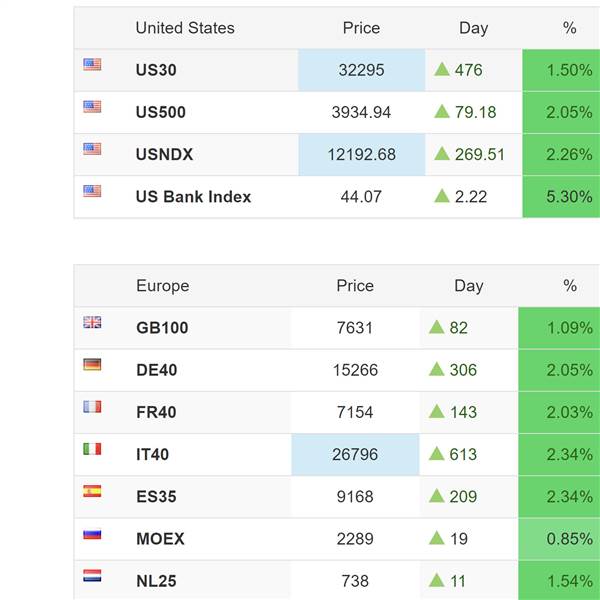Click the Spanish flag icon beside ES35
600x600 pixels.
(92, 491)
